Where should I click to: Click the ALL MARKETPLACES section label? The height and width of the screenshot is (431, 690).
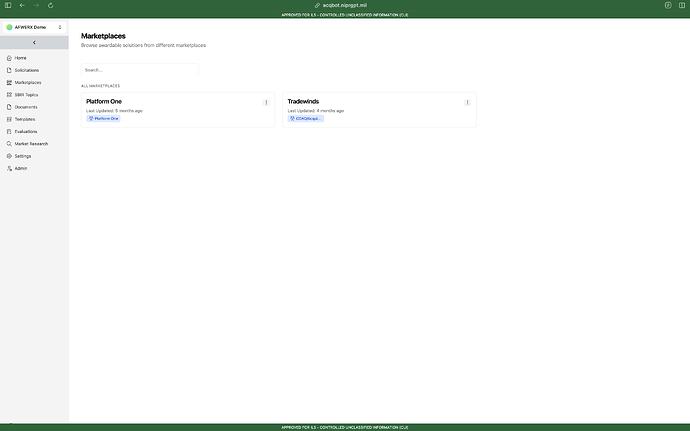coord(100,86)
